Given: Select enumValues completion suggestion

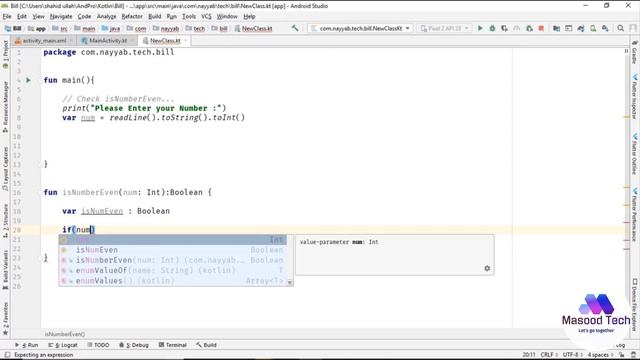Looking at the screenshot, I should click(172, 280).
